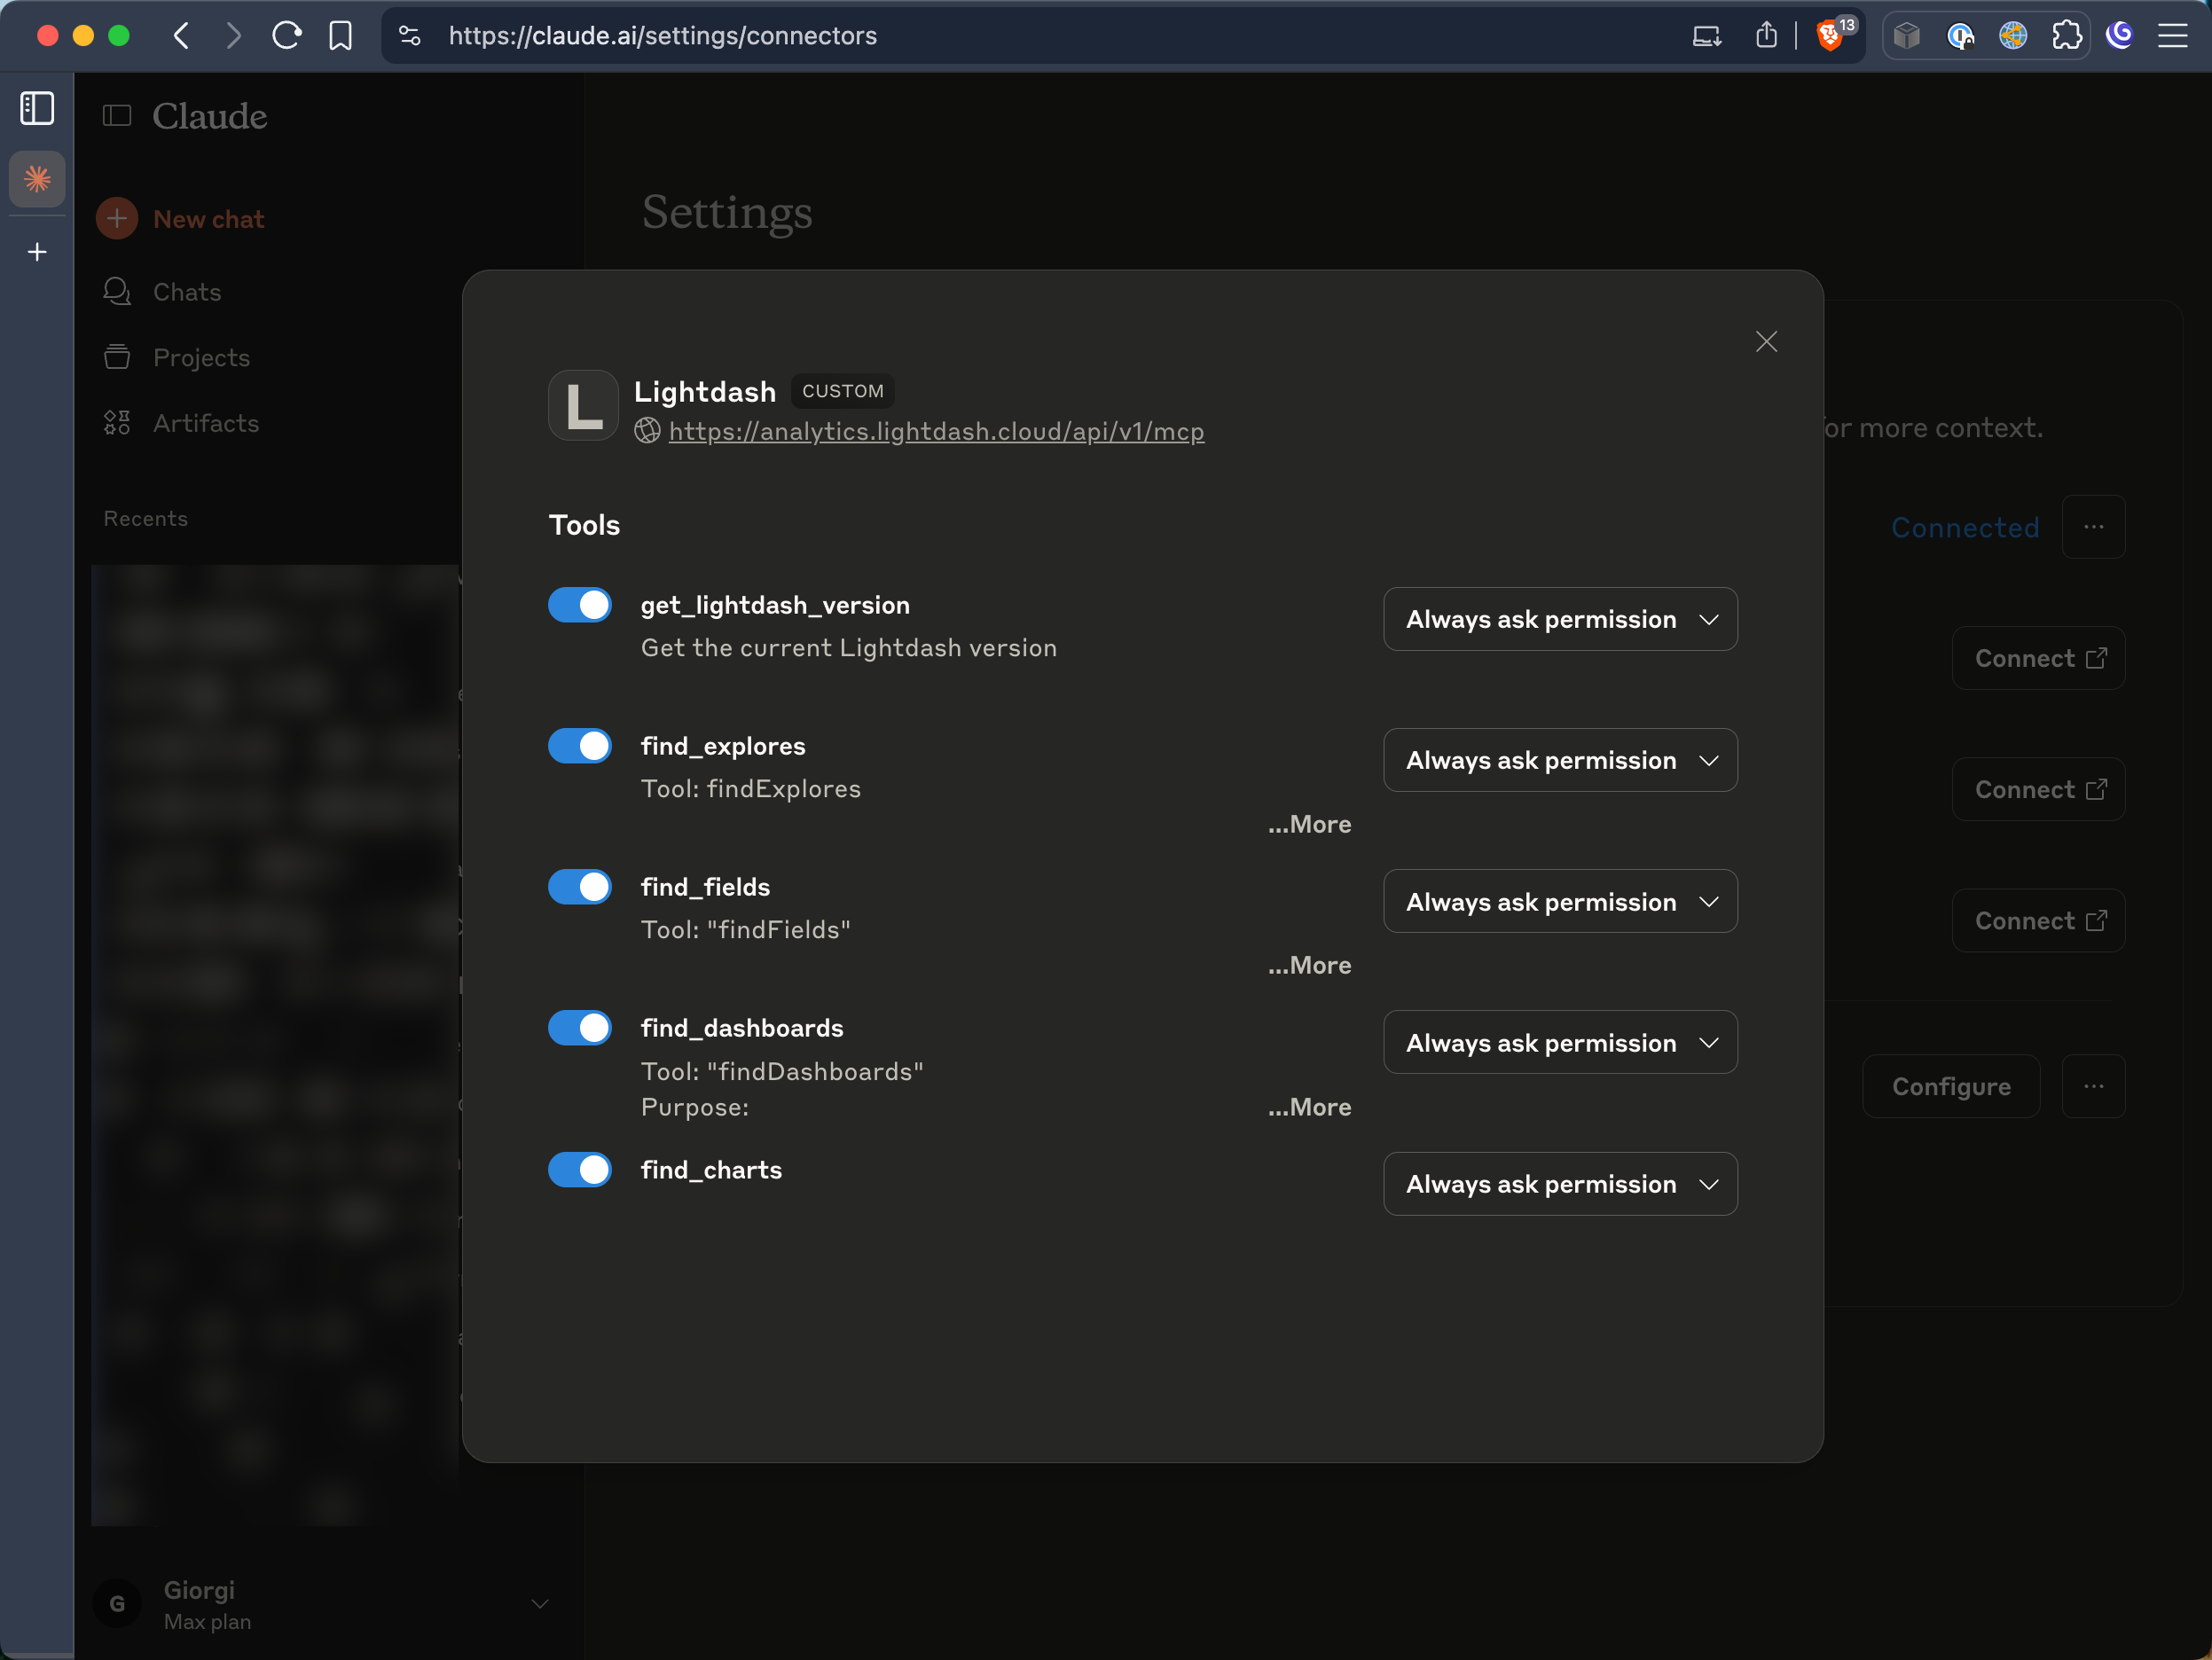Screen dimensions: 2212x1660
Task: Open the Chats section in sidebar
Action: click(x=186, y=291)
